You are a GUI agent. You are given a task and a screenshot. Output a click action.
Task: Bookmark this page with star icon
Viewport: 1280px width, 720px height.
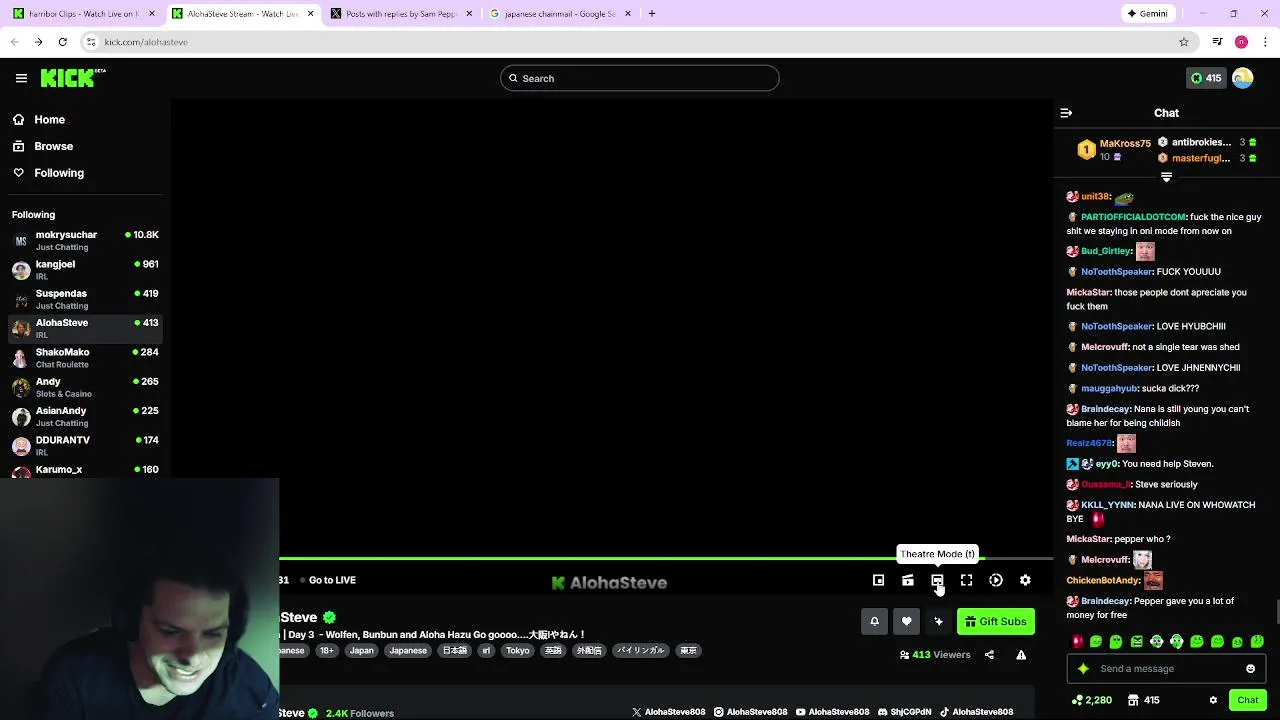click(1184, 42)
